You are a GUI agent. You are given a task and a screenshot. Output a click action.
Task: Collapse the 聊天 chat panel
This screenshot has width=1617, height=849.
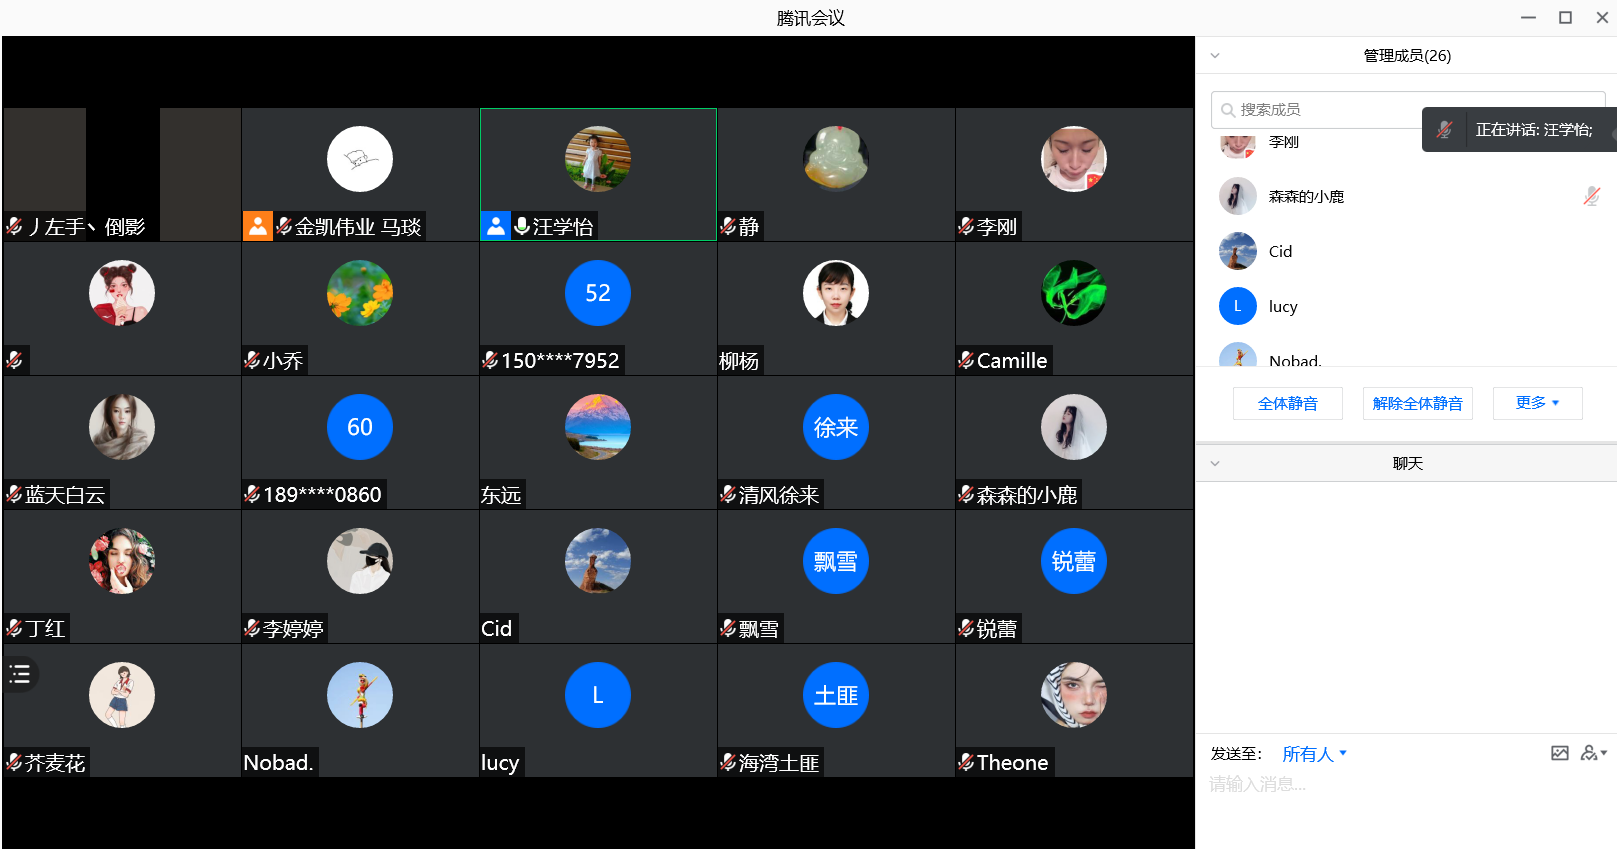pos(1215,464)
